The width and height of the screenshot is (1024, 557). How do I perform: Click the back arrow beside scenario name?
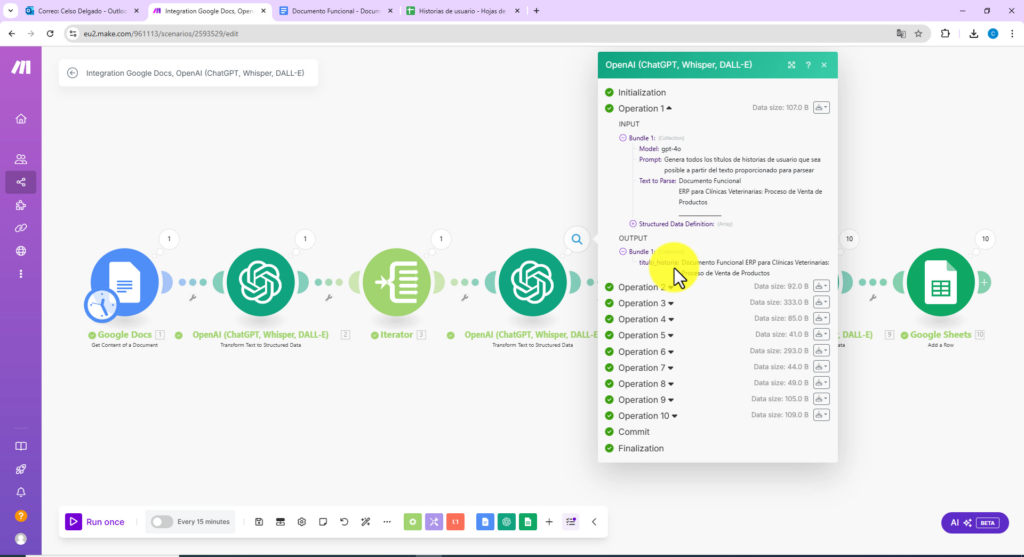click(73, 73)
